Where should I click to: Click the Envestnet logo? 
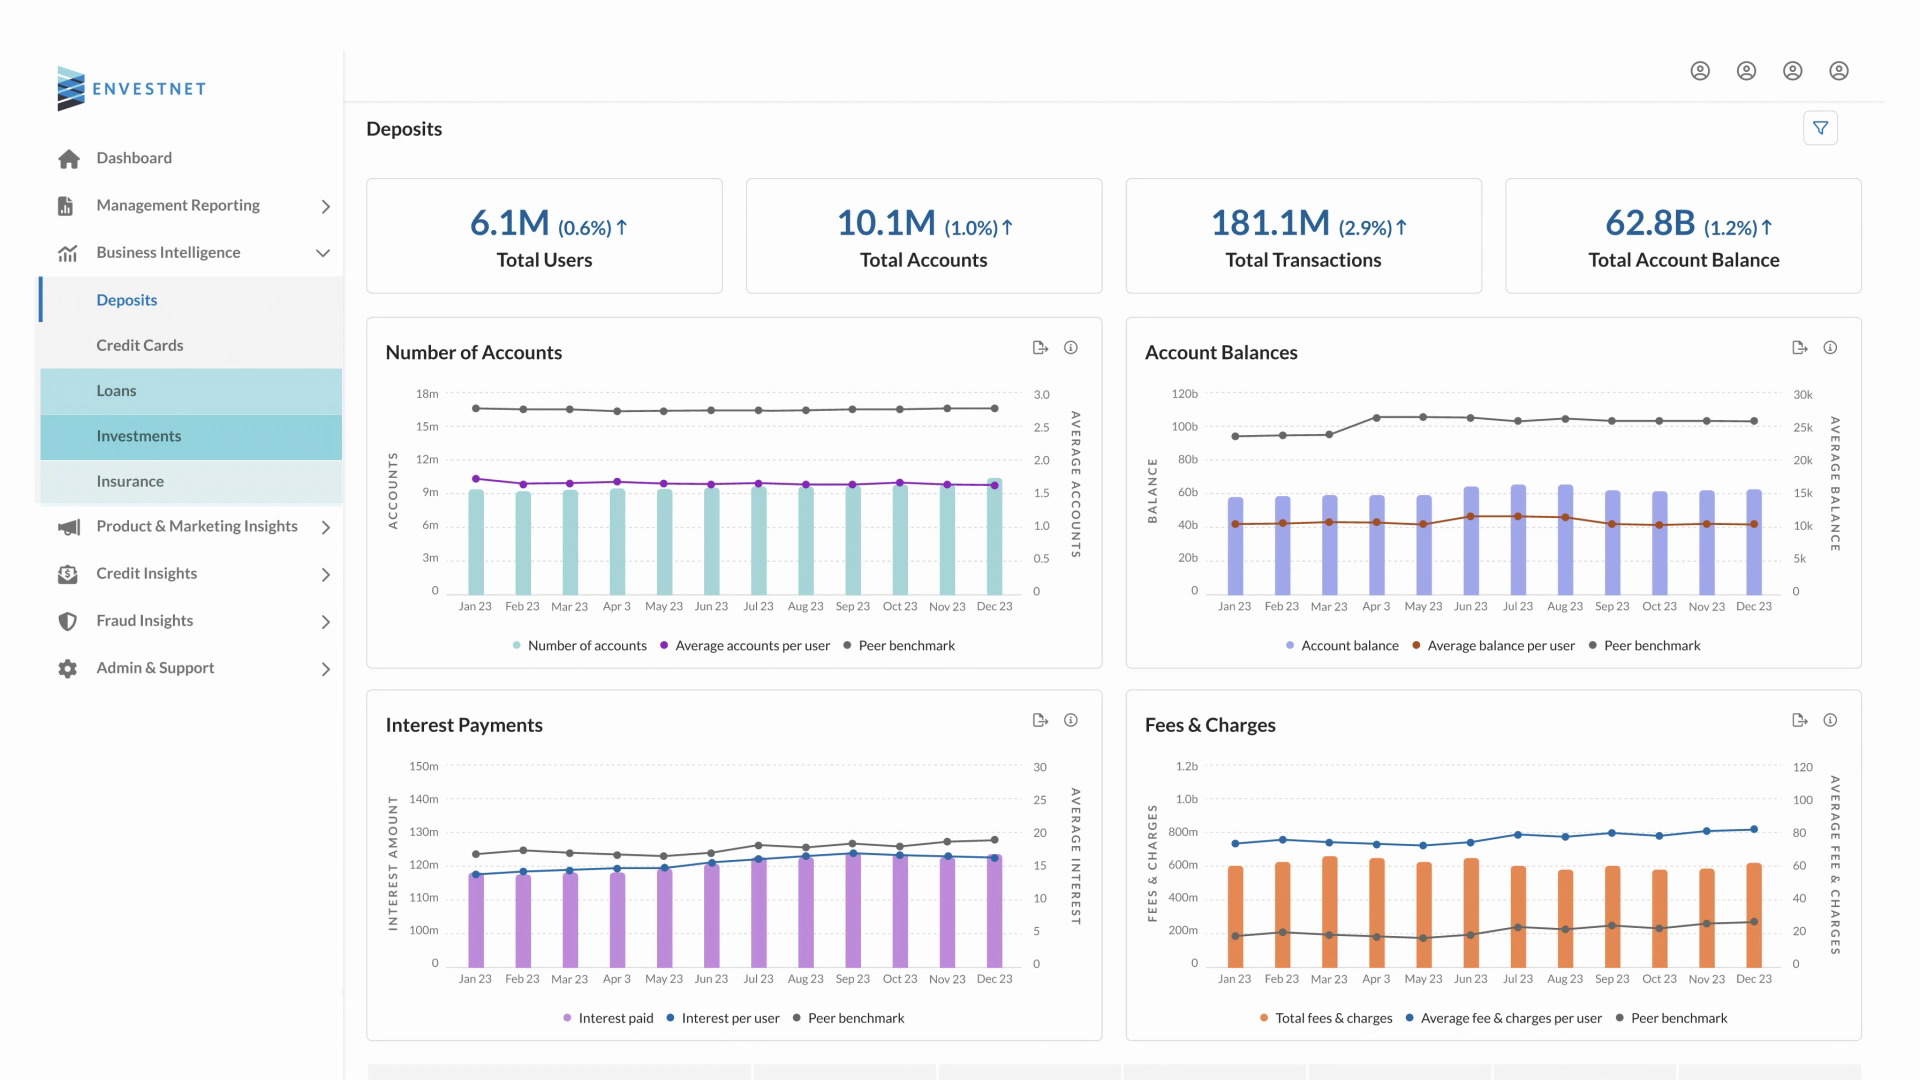point(131,88)
